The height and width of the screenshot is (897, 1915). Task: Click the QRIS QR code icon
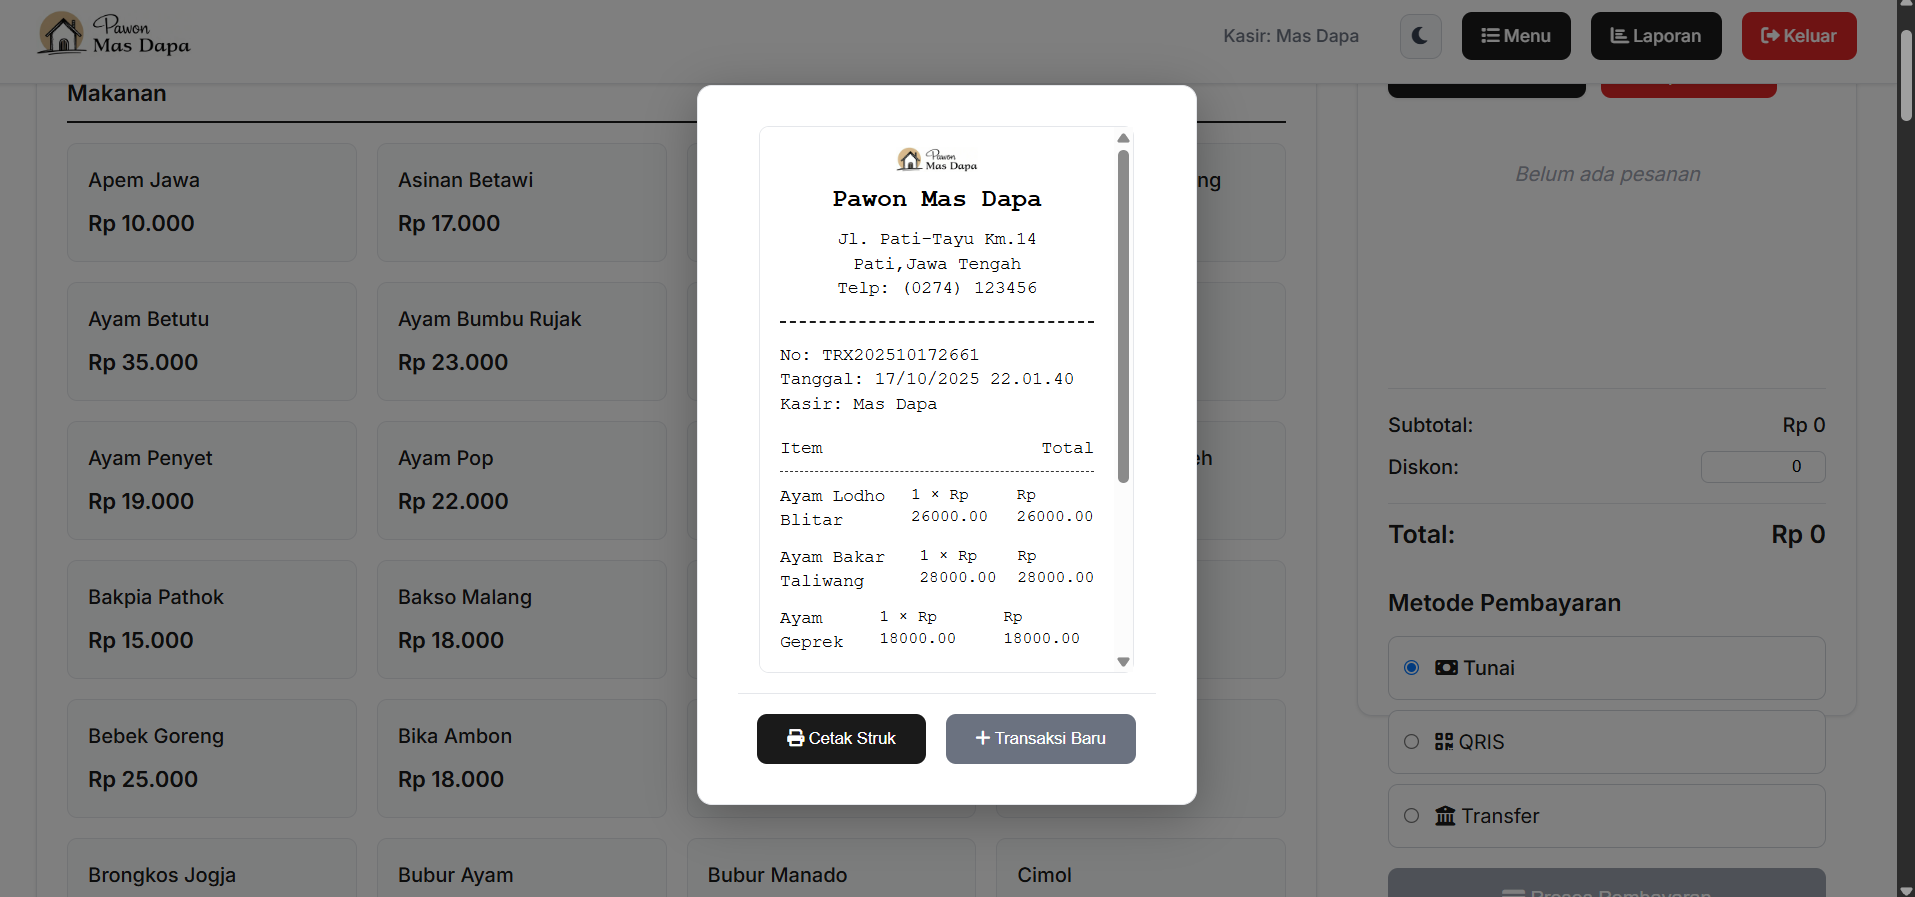click(1444, 742)
